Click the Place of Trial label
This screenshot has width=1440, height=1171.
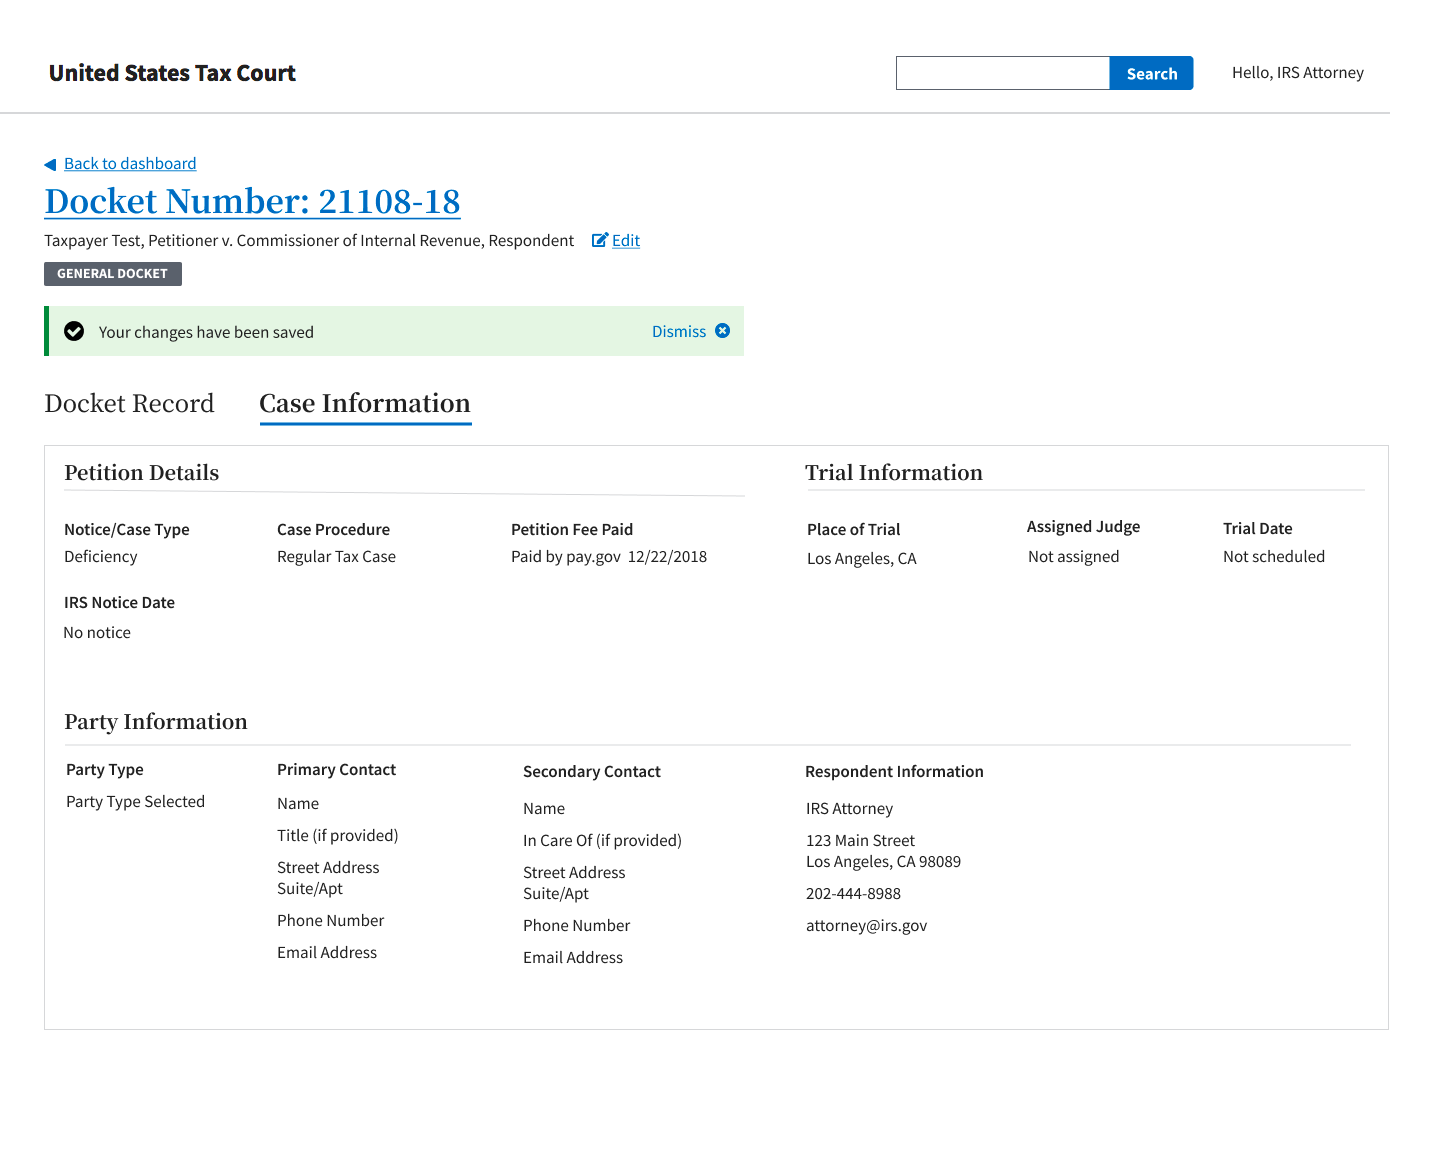854,530
